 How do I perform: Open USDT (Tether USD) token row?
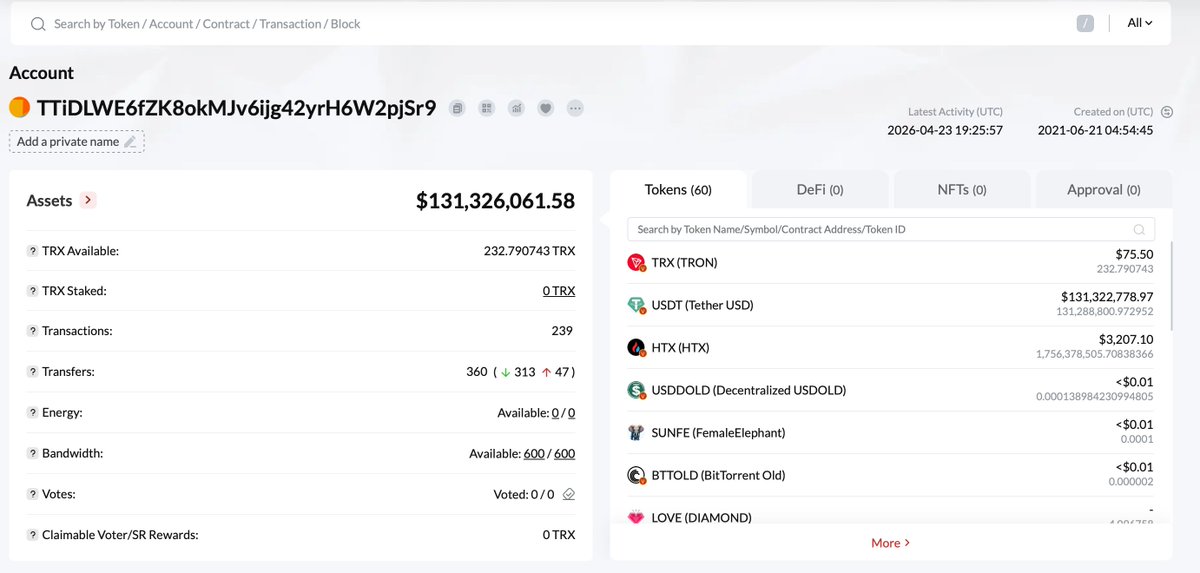click(890, 305)
